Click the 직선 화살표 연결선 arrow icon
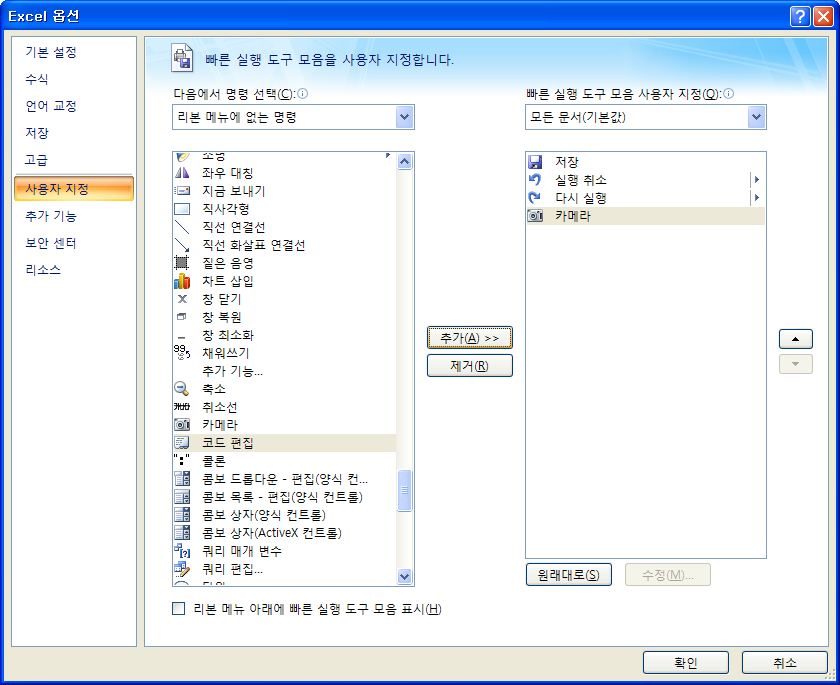The image size is (840, 685). pyautogui.click(x=182, y=245)
